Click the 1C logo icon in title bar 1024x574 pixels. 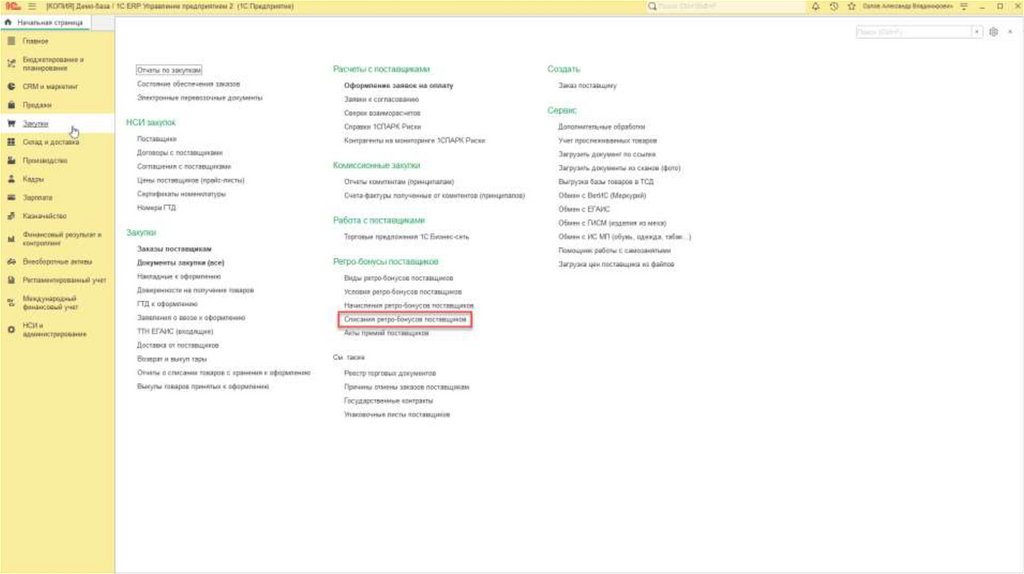12,7
